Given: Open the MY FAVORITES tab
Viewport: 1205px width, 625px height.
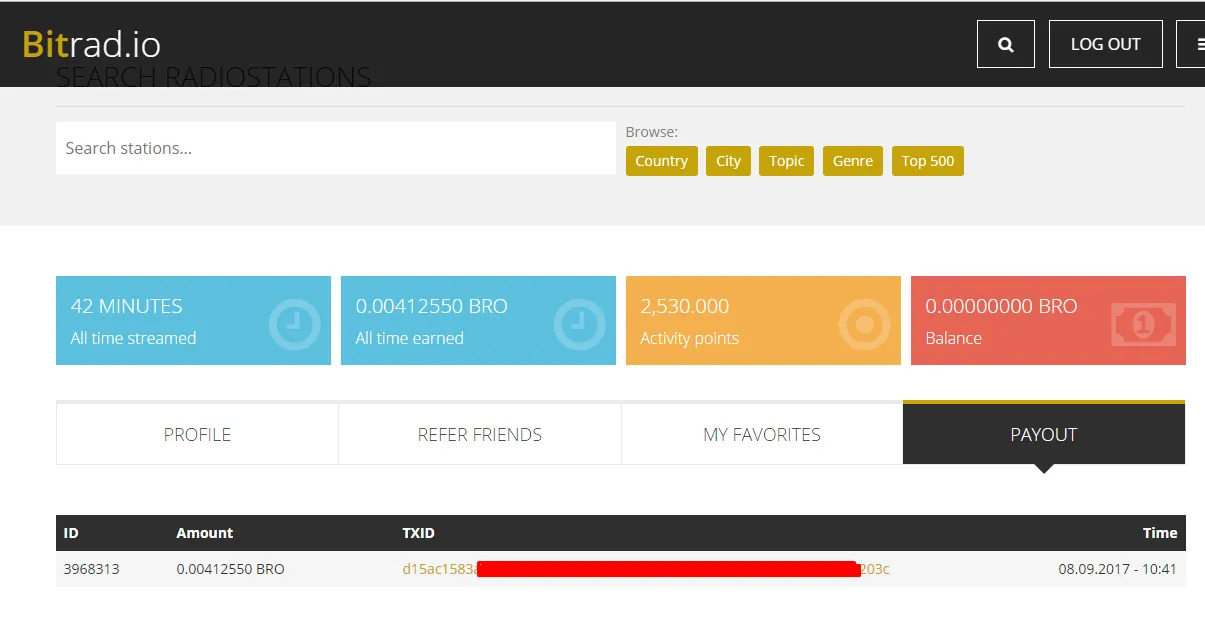Looking at the screenshot, I should pos(762,434).
